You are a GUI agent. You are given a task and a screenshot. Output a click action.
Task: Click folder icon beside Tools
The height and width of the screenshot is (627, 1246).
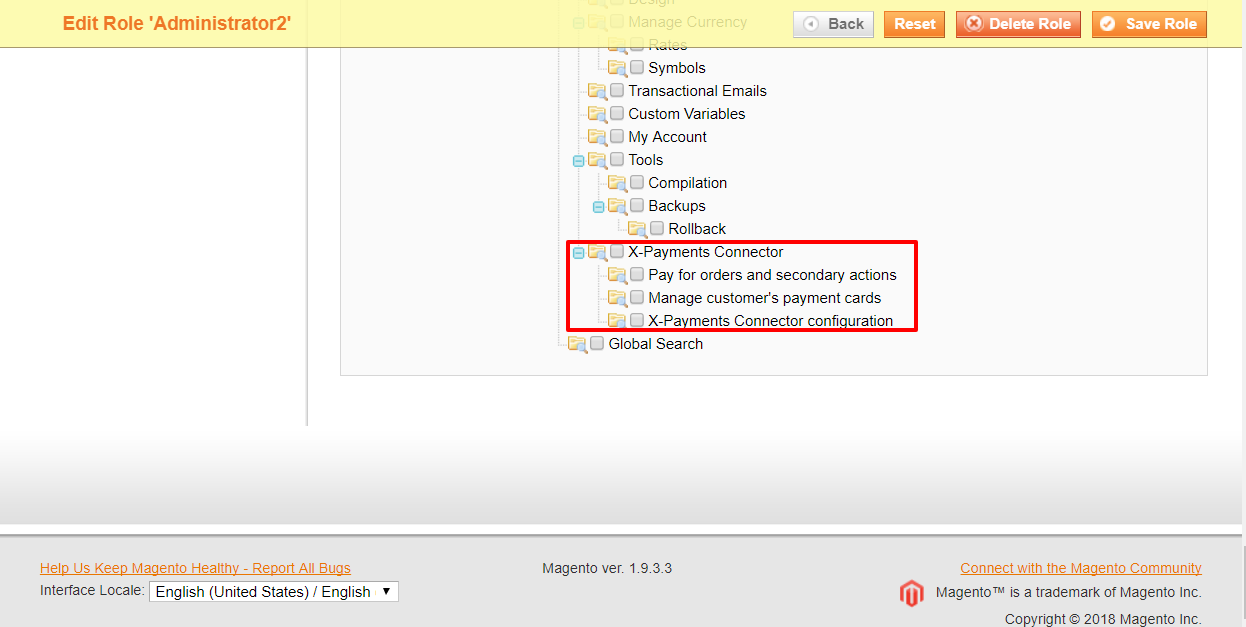pos(597,160)
